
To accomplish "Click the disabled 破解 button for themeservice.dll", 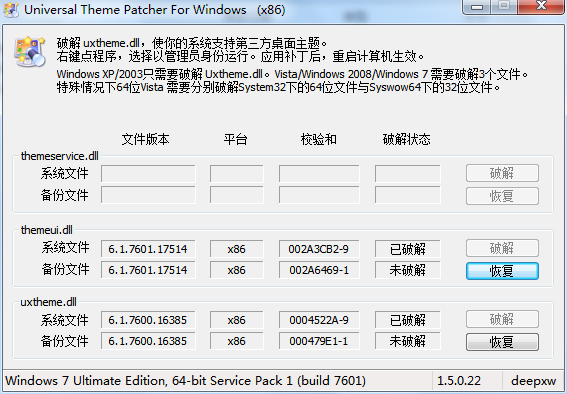I will pyautogui.click(x=502, y=173).
